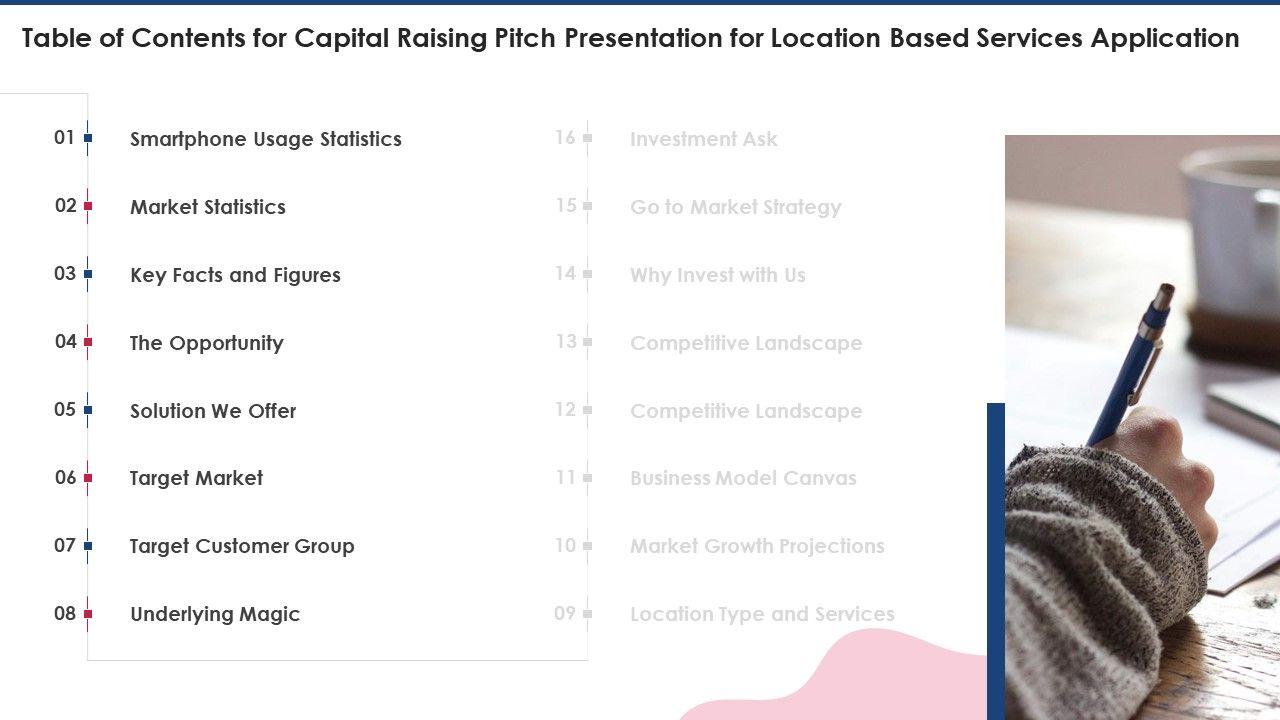Select the pink blob shape
The image size is (1280, 720).
[850, 680]
